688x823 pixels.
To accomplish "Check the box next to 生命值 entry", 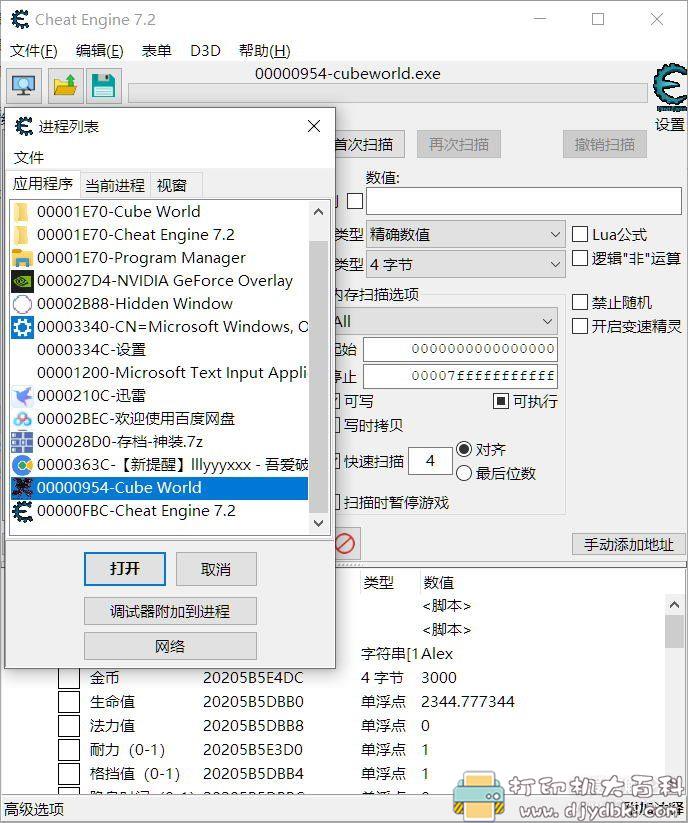I will pyautogui.click(x=69, y=702).
